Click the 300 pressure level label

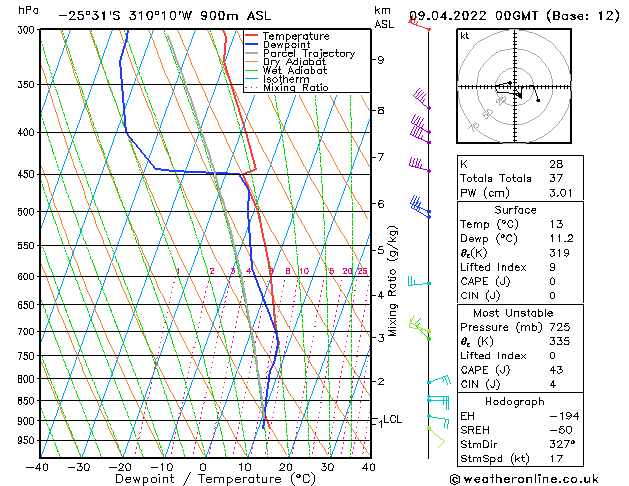28,30
